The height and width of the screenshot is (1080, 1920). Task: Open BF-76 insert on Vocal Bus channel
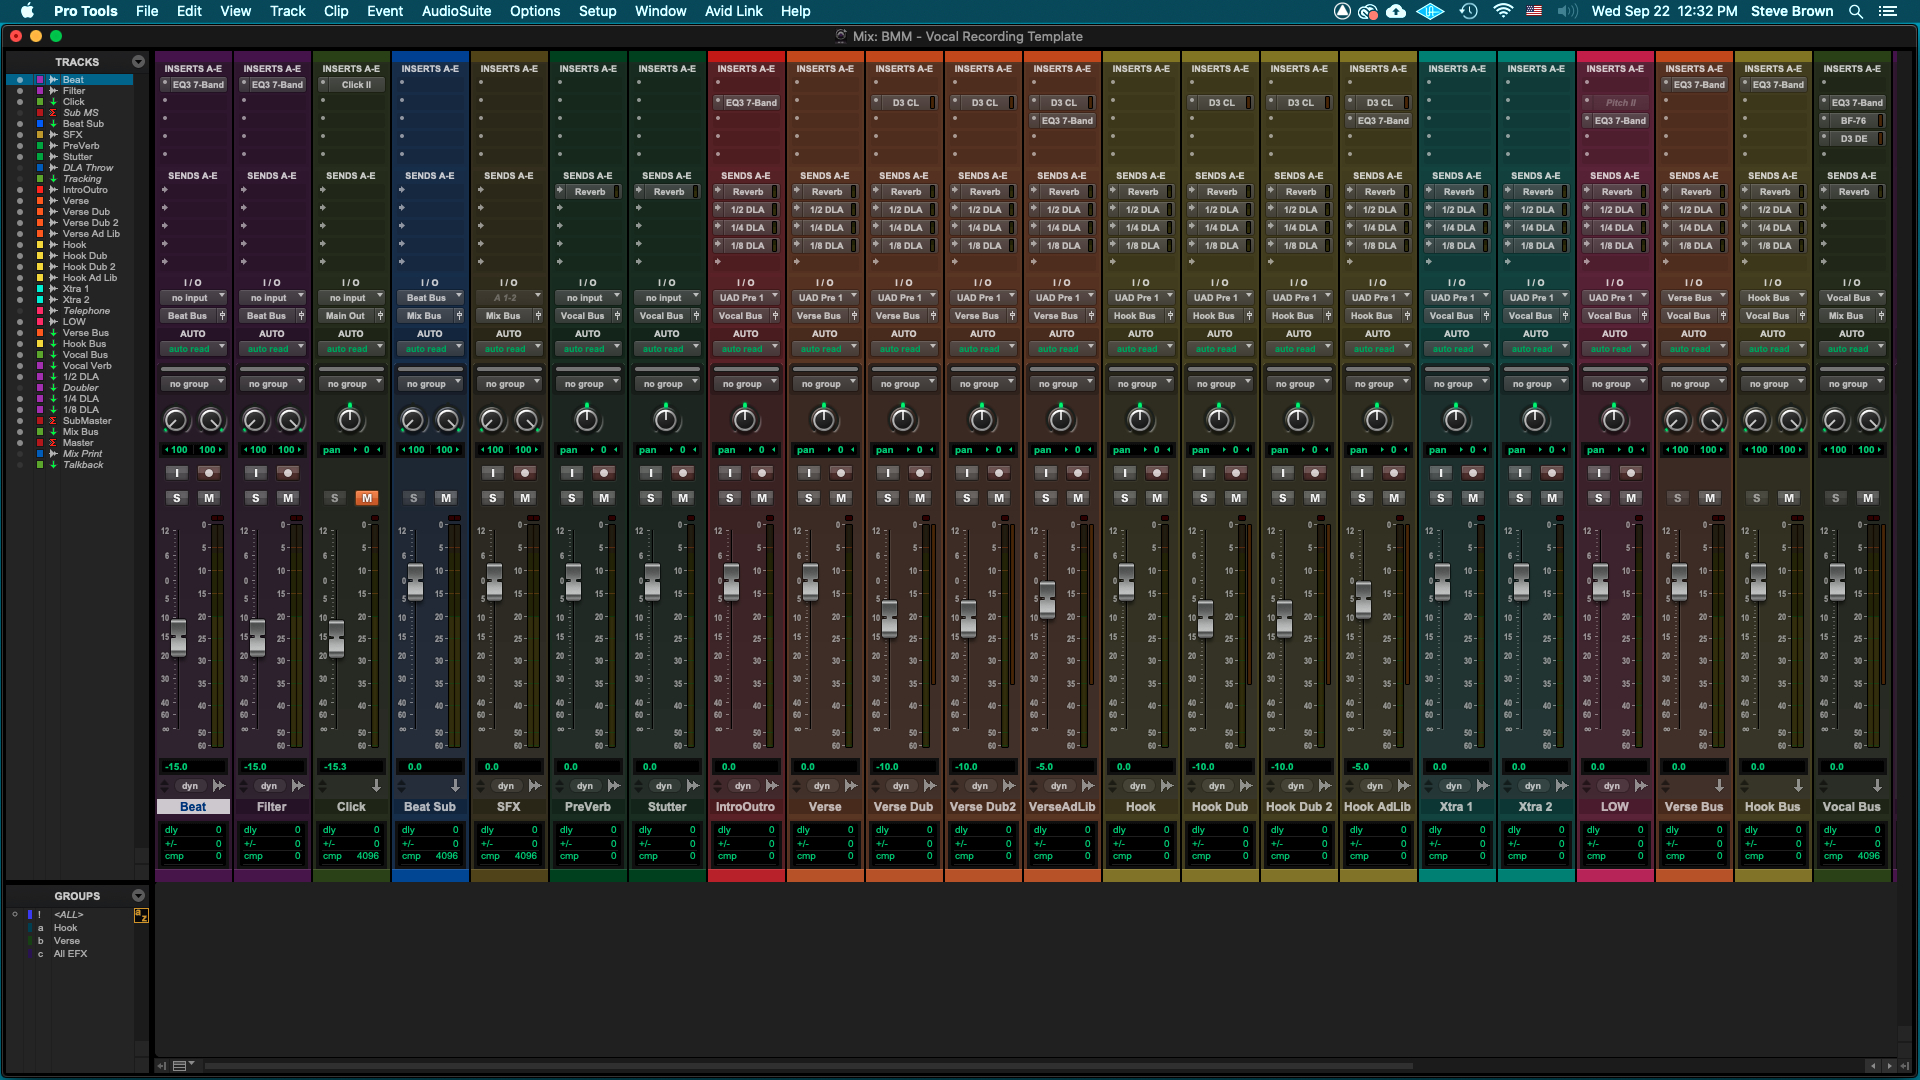coord(1852,121)
